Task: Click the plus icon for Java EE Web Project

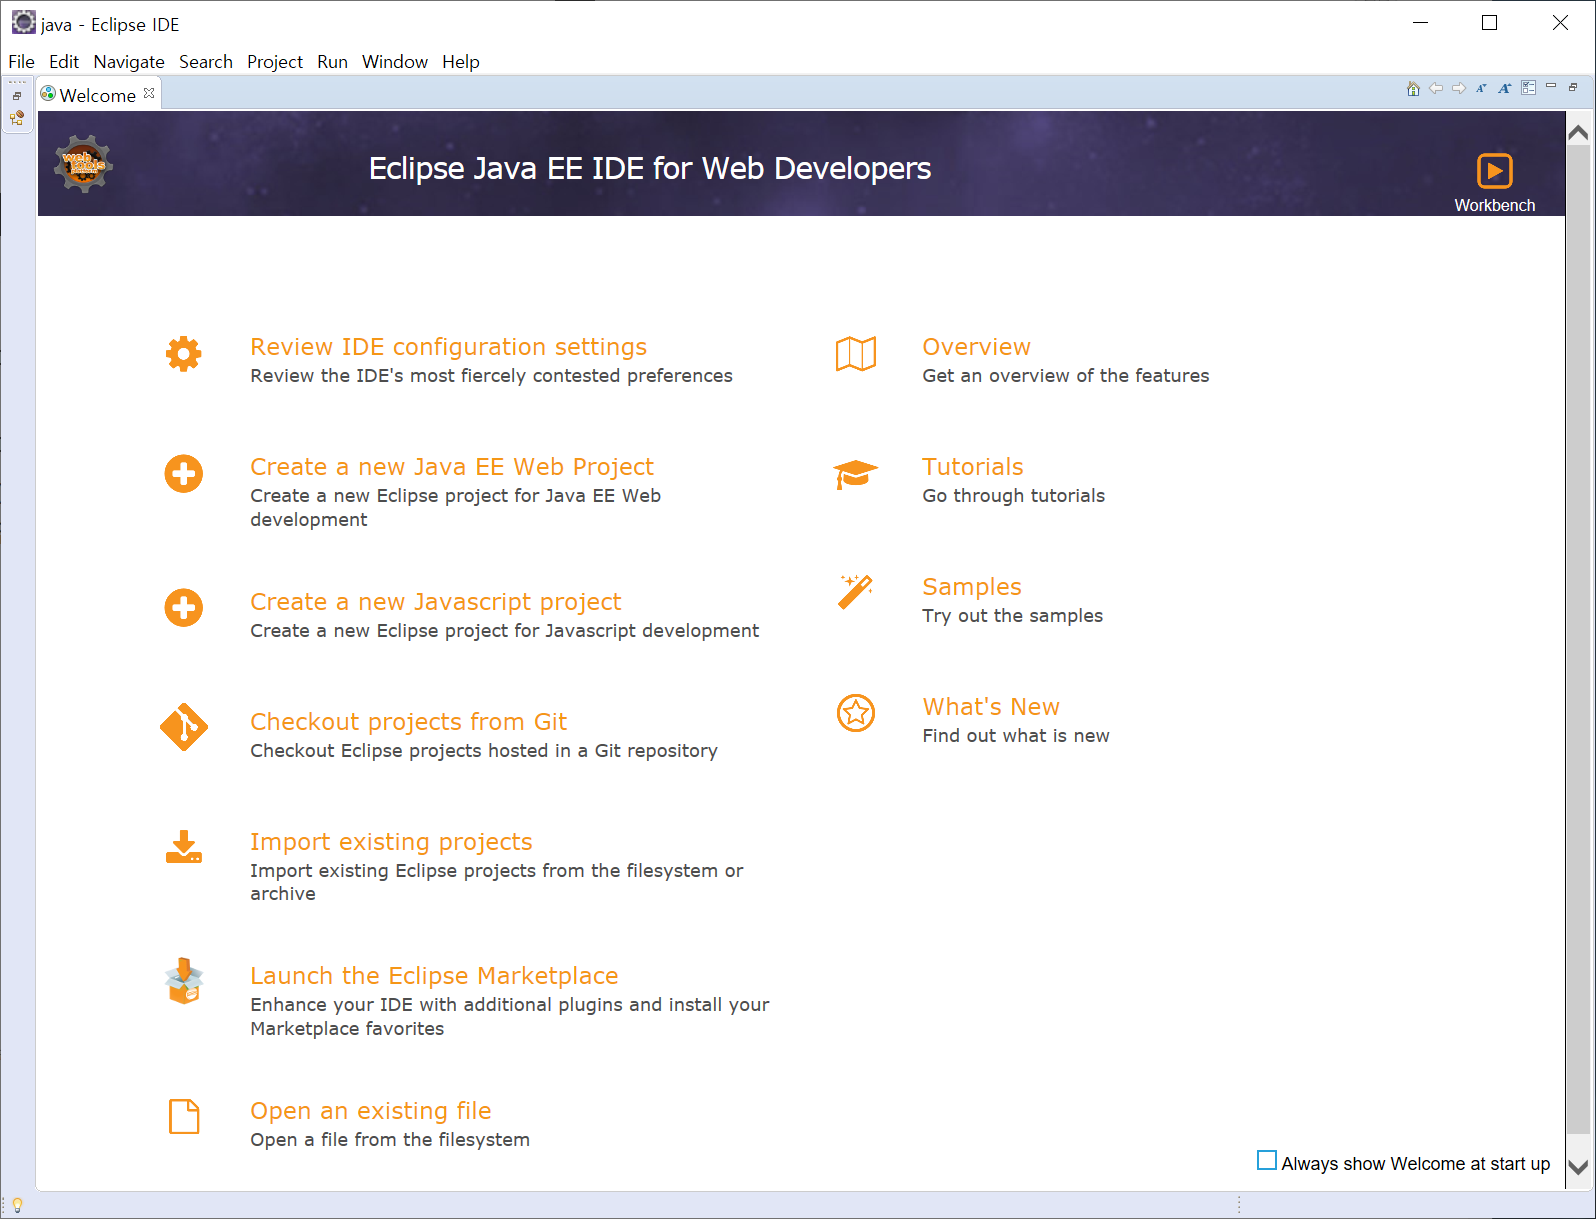Action: pyautogui.click(x=184, y=473)
